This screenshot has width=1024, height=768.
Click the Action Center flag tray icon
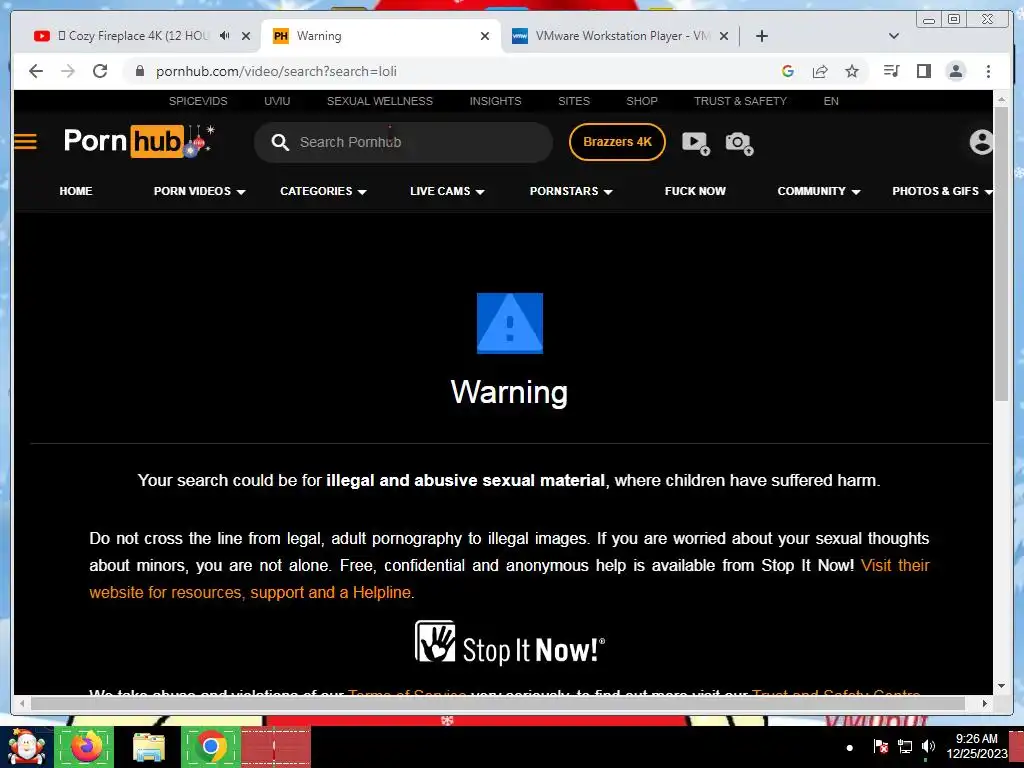point(880,746)
